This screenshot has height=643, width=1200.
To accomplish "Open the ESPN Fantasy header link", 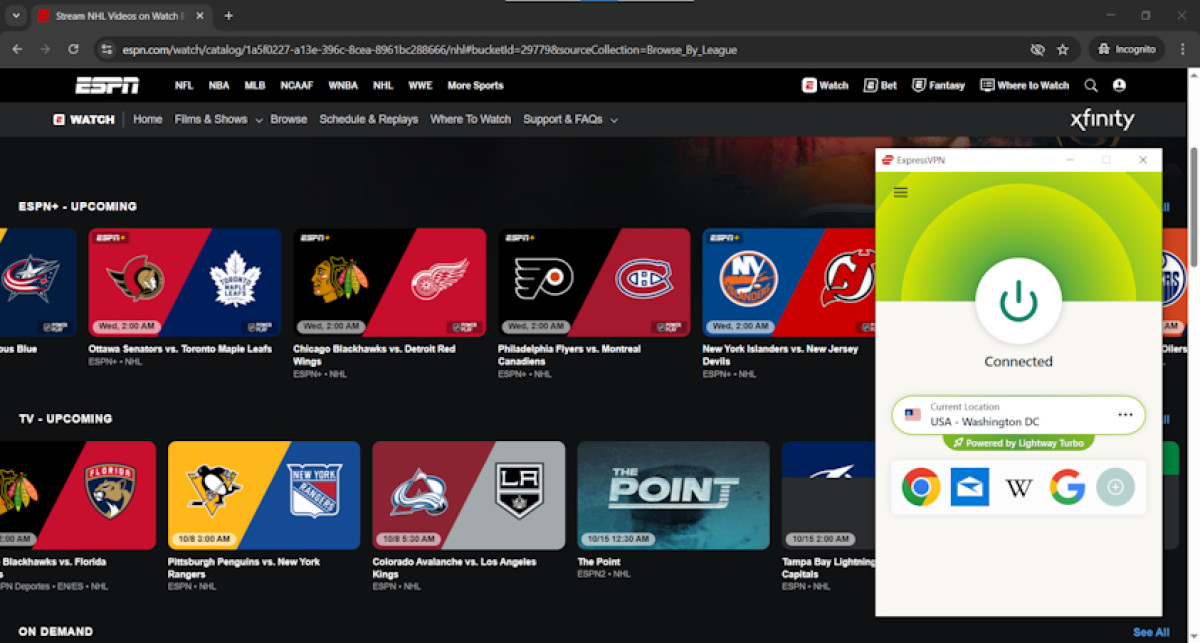I will (938, 86).
